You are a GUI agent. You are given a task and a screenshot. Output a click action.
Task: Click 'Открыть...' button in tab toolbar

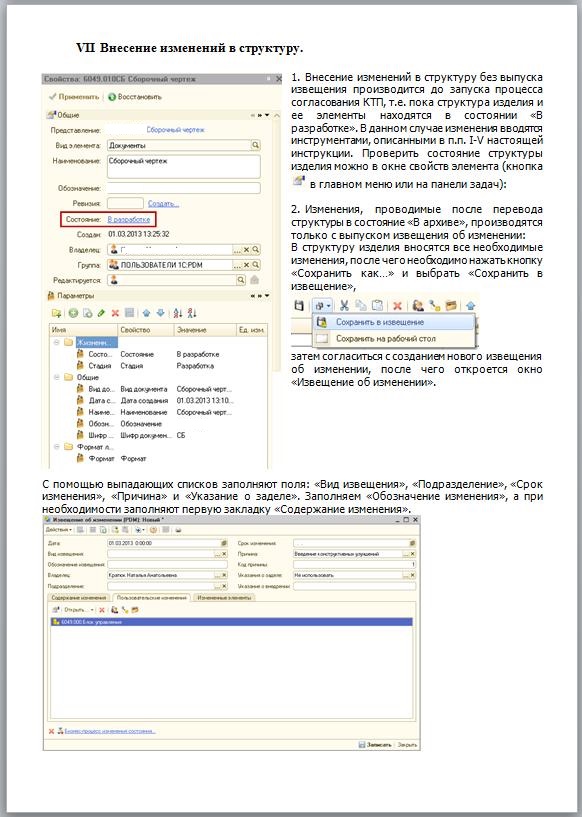77,610
